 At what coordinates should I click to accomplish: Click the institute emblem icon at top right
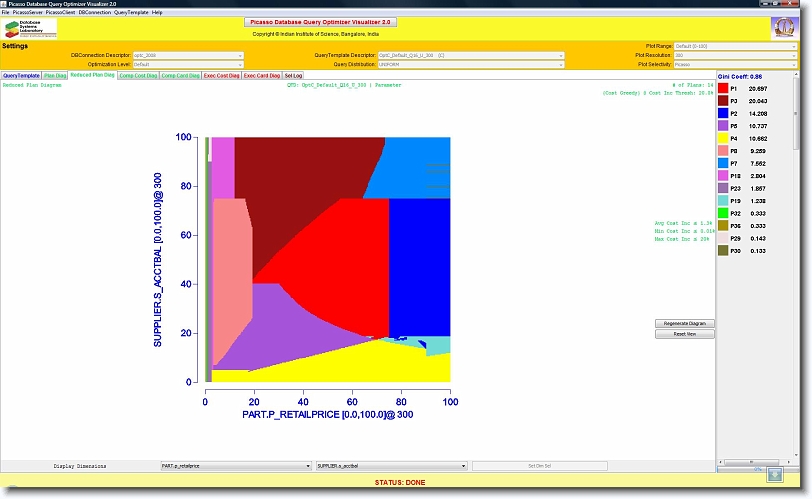pos(786,27)
